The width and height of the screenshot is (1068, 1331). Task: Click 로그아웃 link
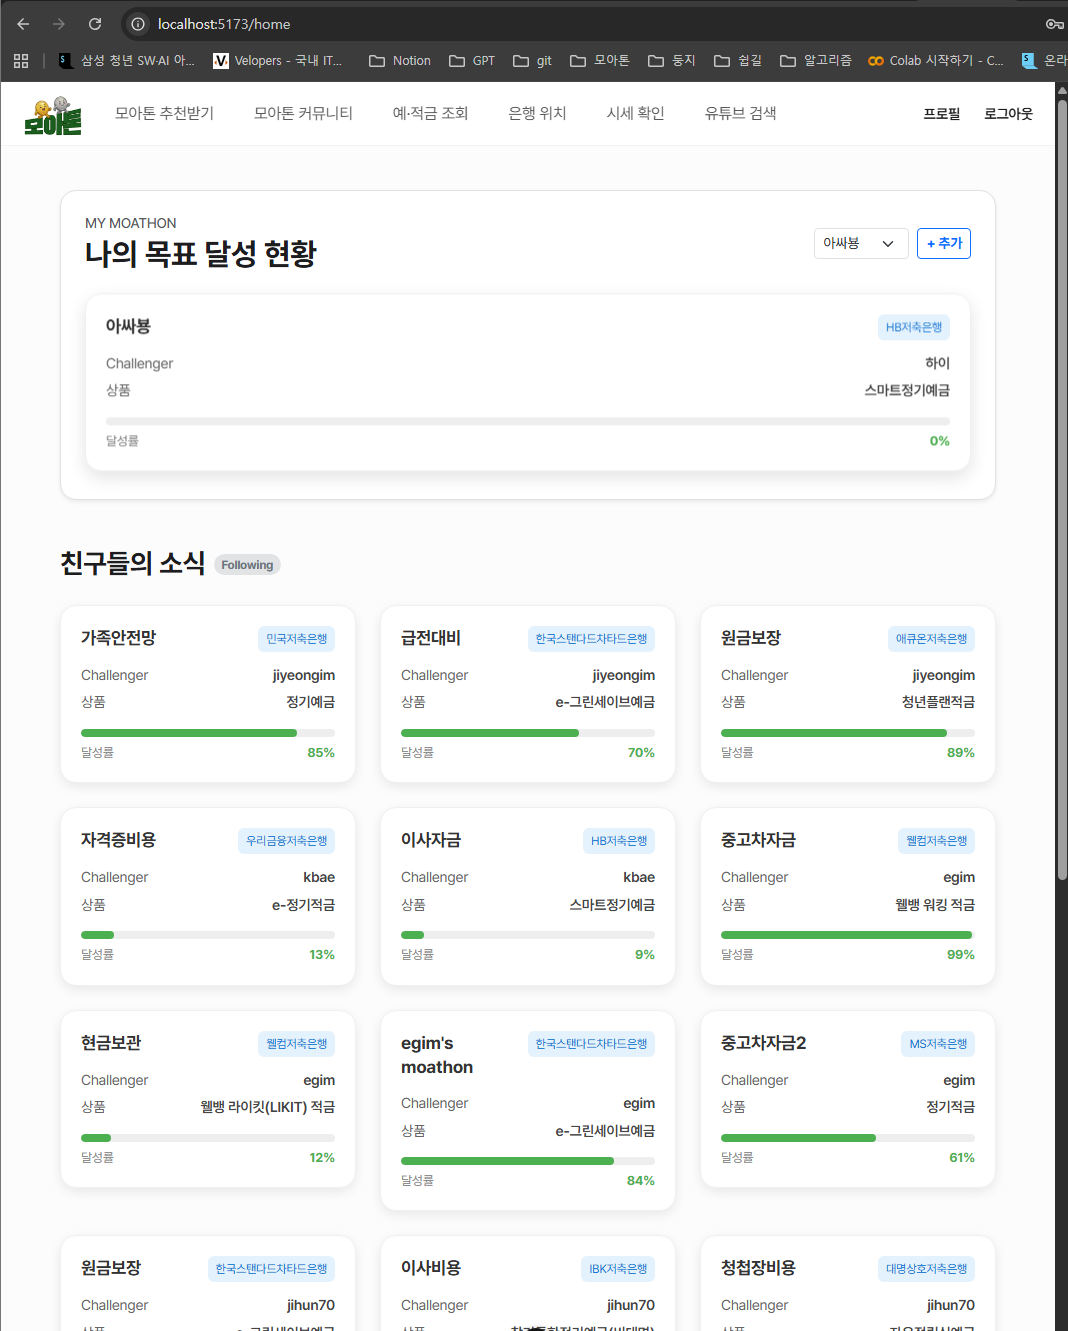(1008, 114)
